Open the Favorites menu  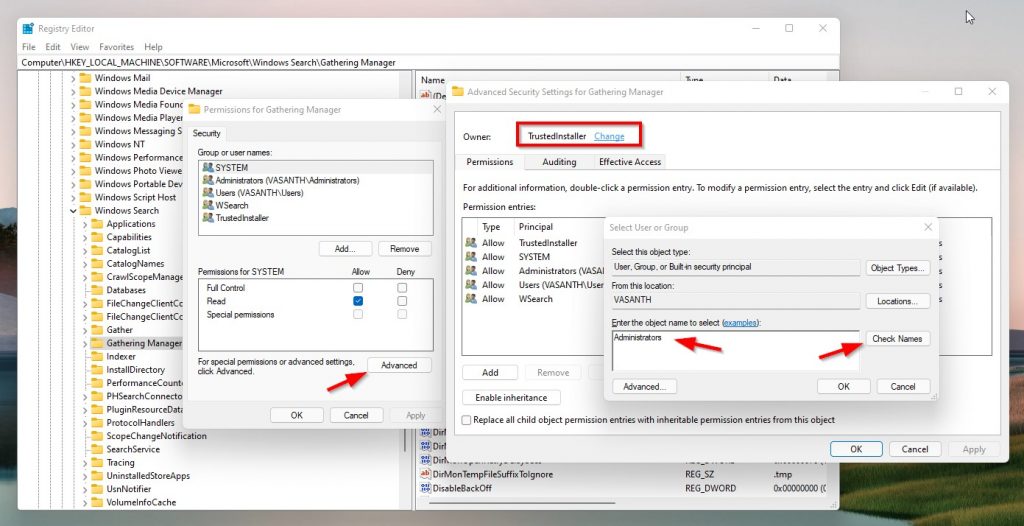(116, 47)
